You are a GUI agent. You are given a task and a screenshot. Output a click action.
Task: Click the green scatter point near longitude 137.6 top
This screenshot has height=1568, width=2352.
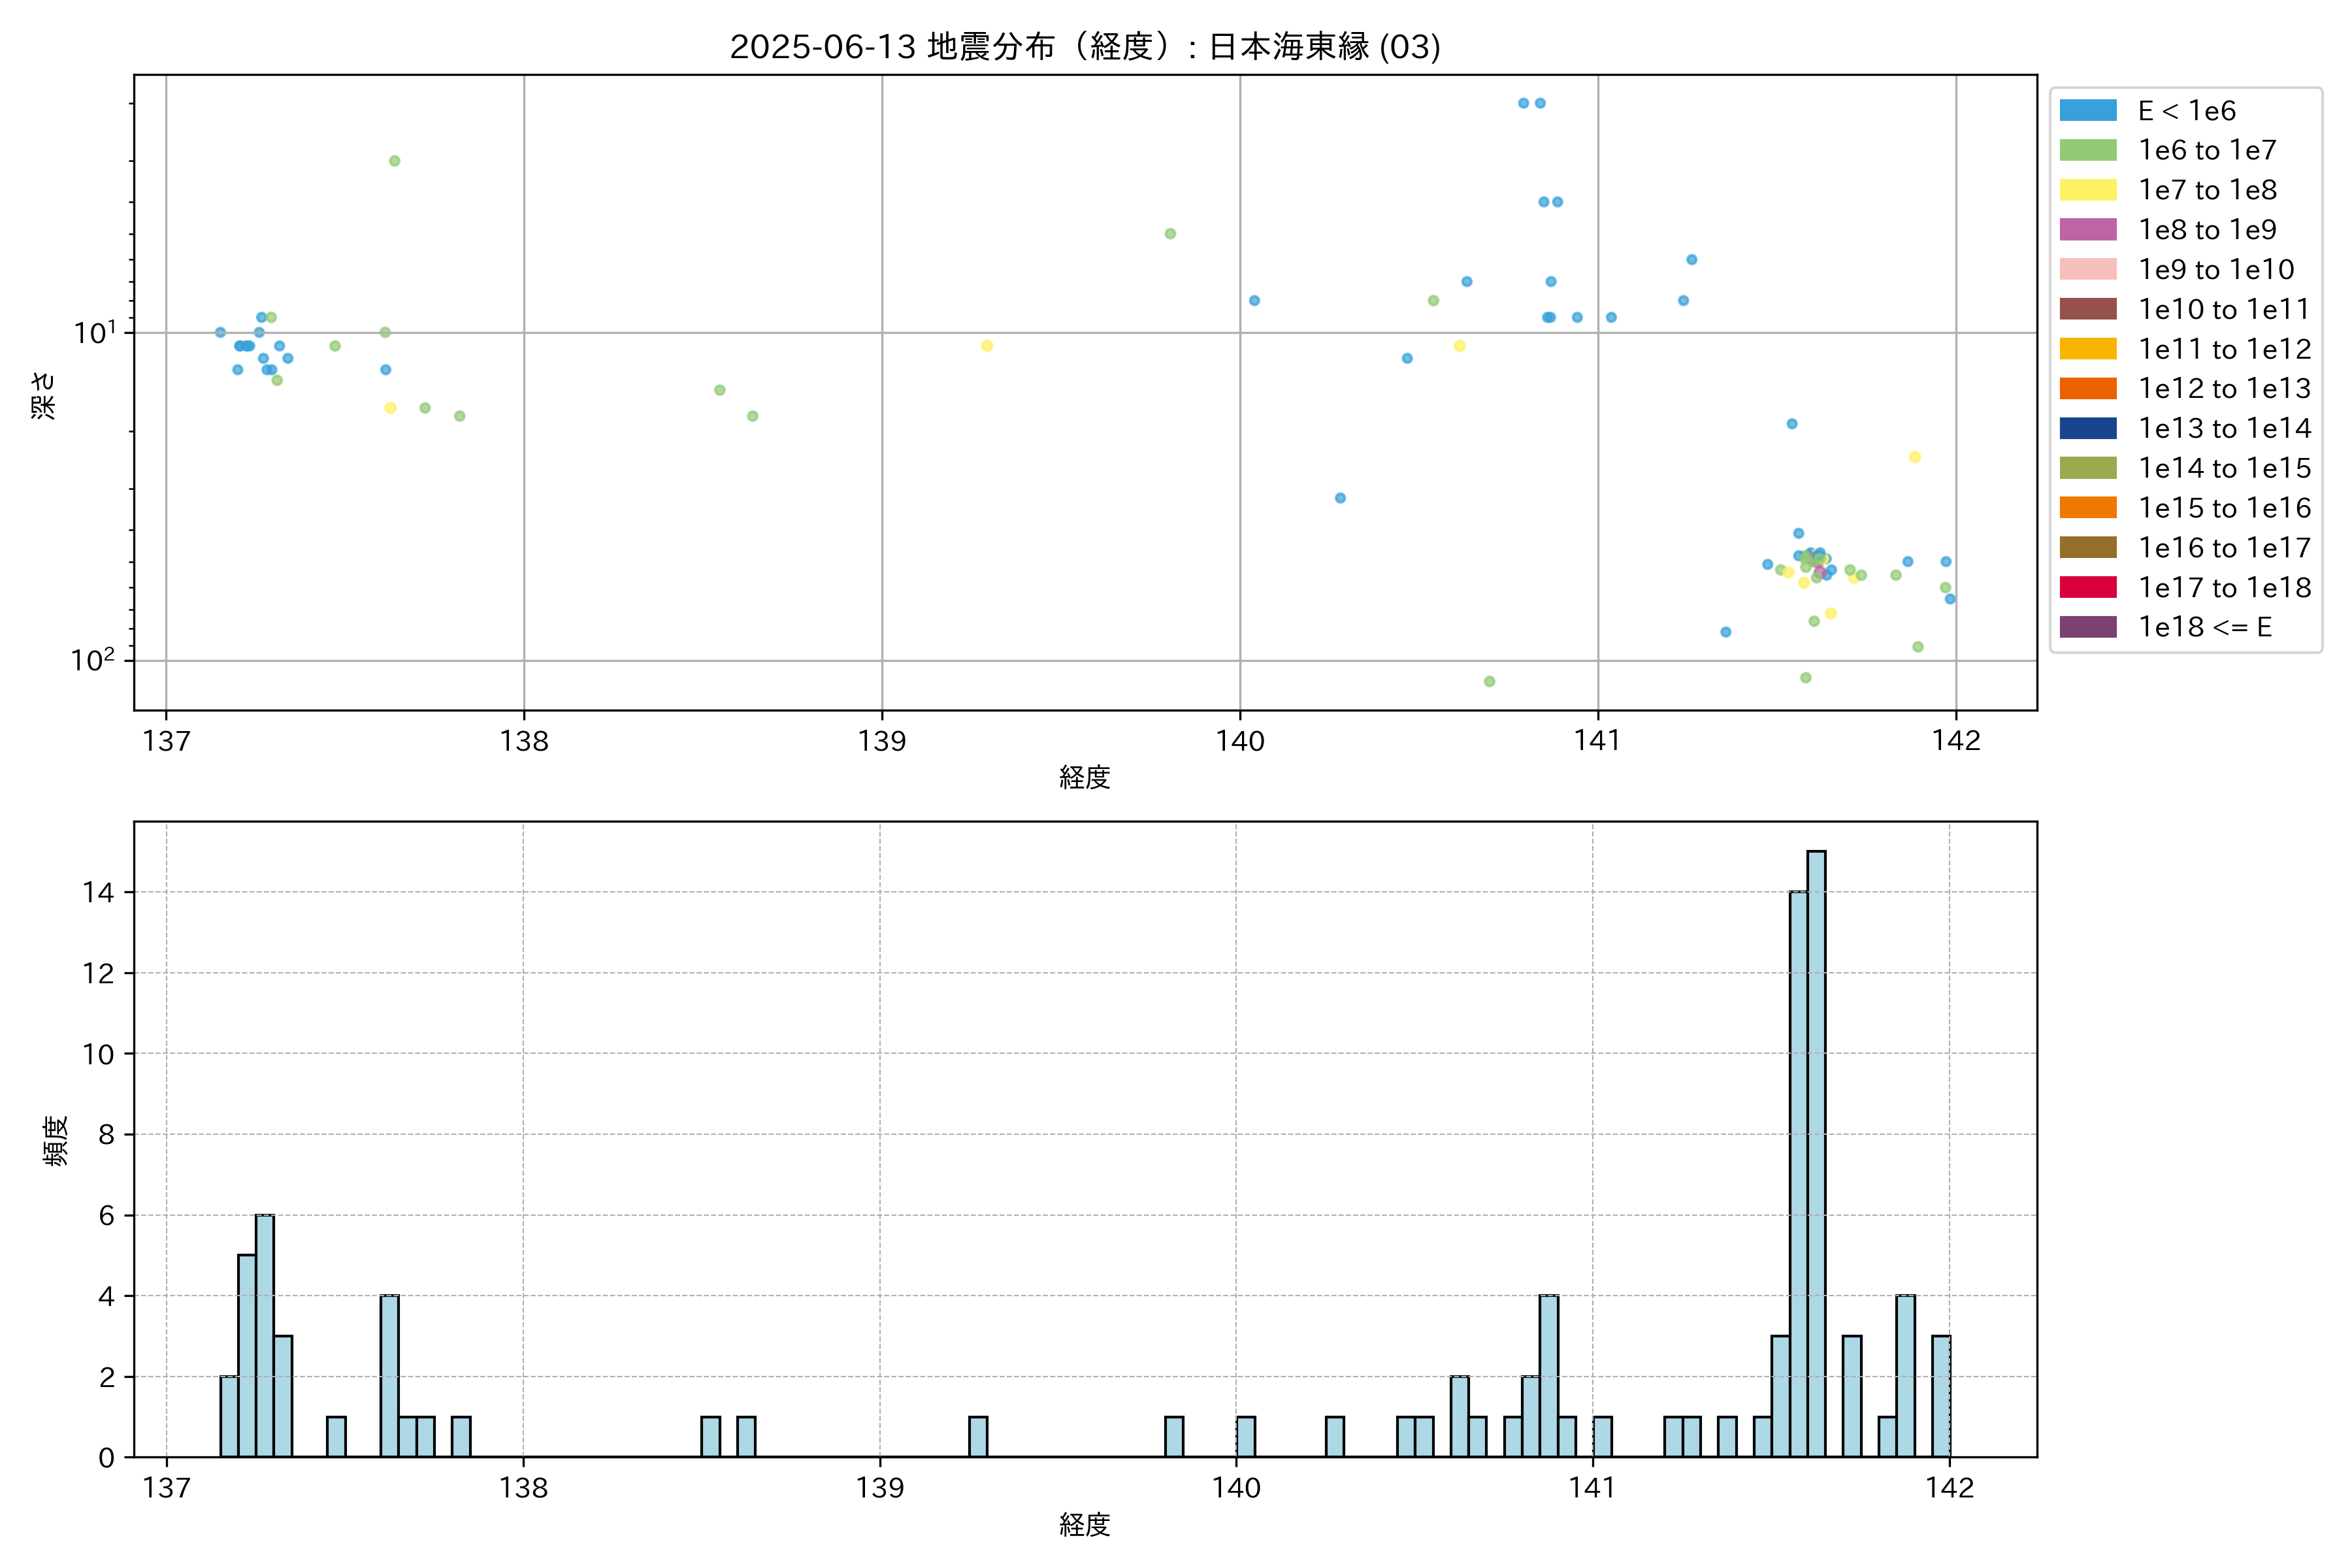[394, 161]
